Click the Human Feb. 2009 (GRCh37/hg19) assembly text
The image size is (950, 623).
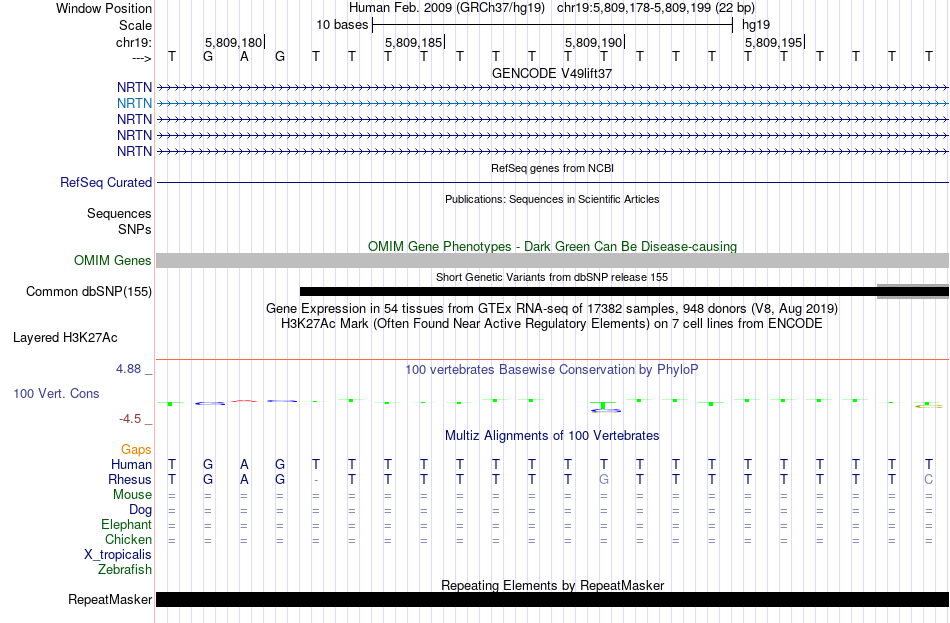point(447,8)
